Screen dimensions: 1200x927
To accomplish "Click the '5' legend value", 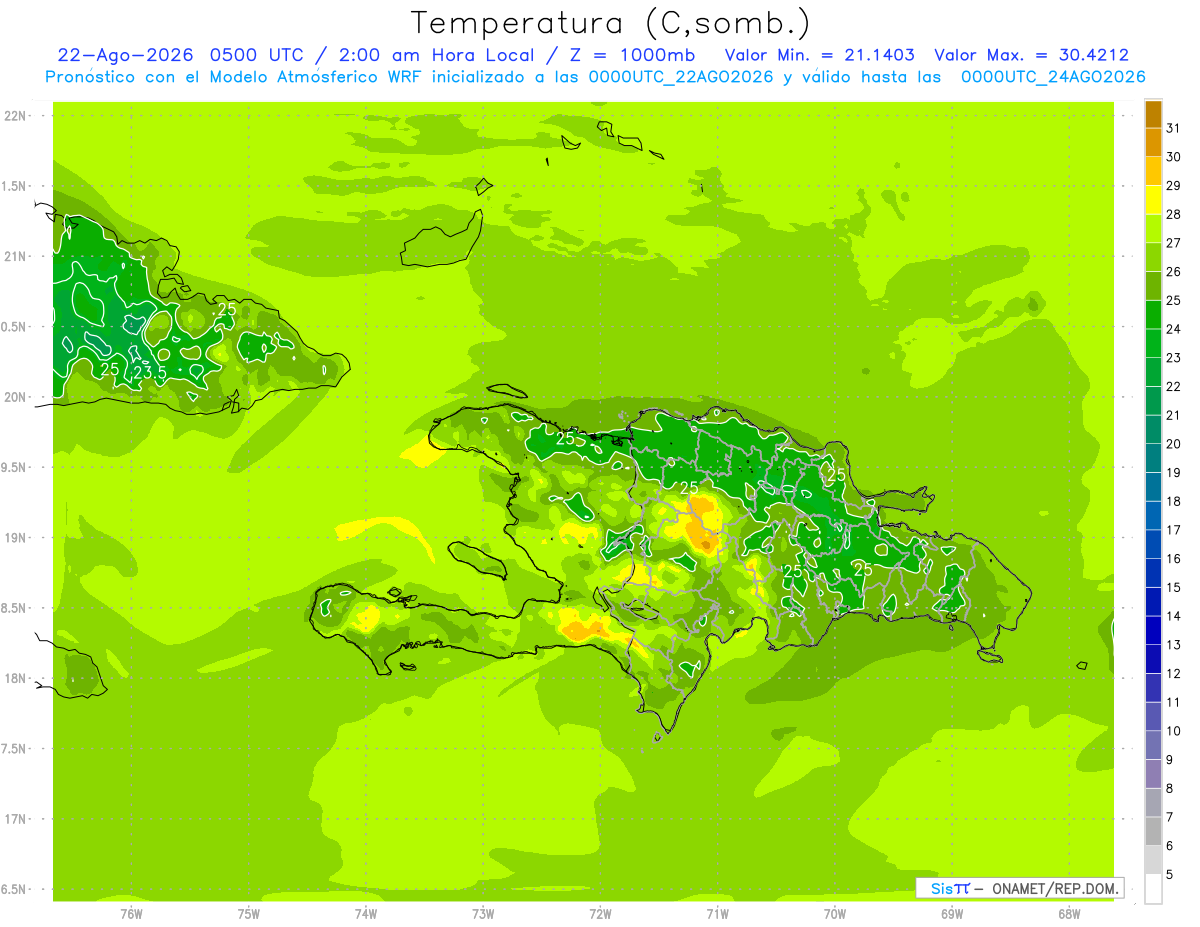I will pyautogui.click(x=1170, y=874).
